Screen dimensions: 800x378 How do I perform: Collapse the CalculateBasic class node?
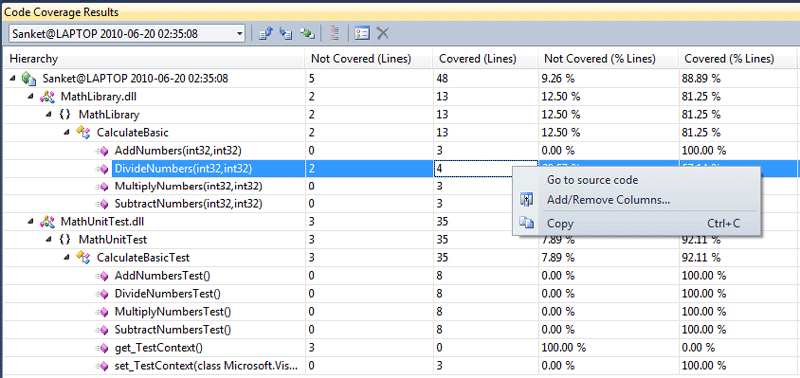coord(67,132)
